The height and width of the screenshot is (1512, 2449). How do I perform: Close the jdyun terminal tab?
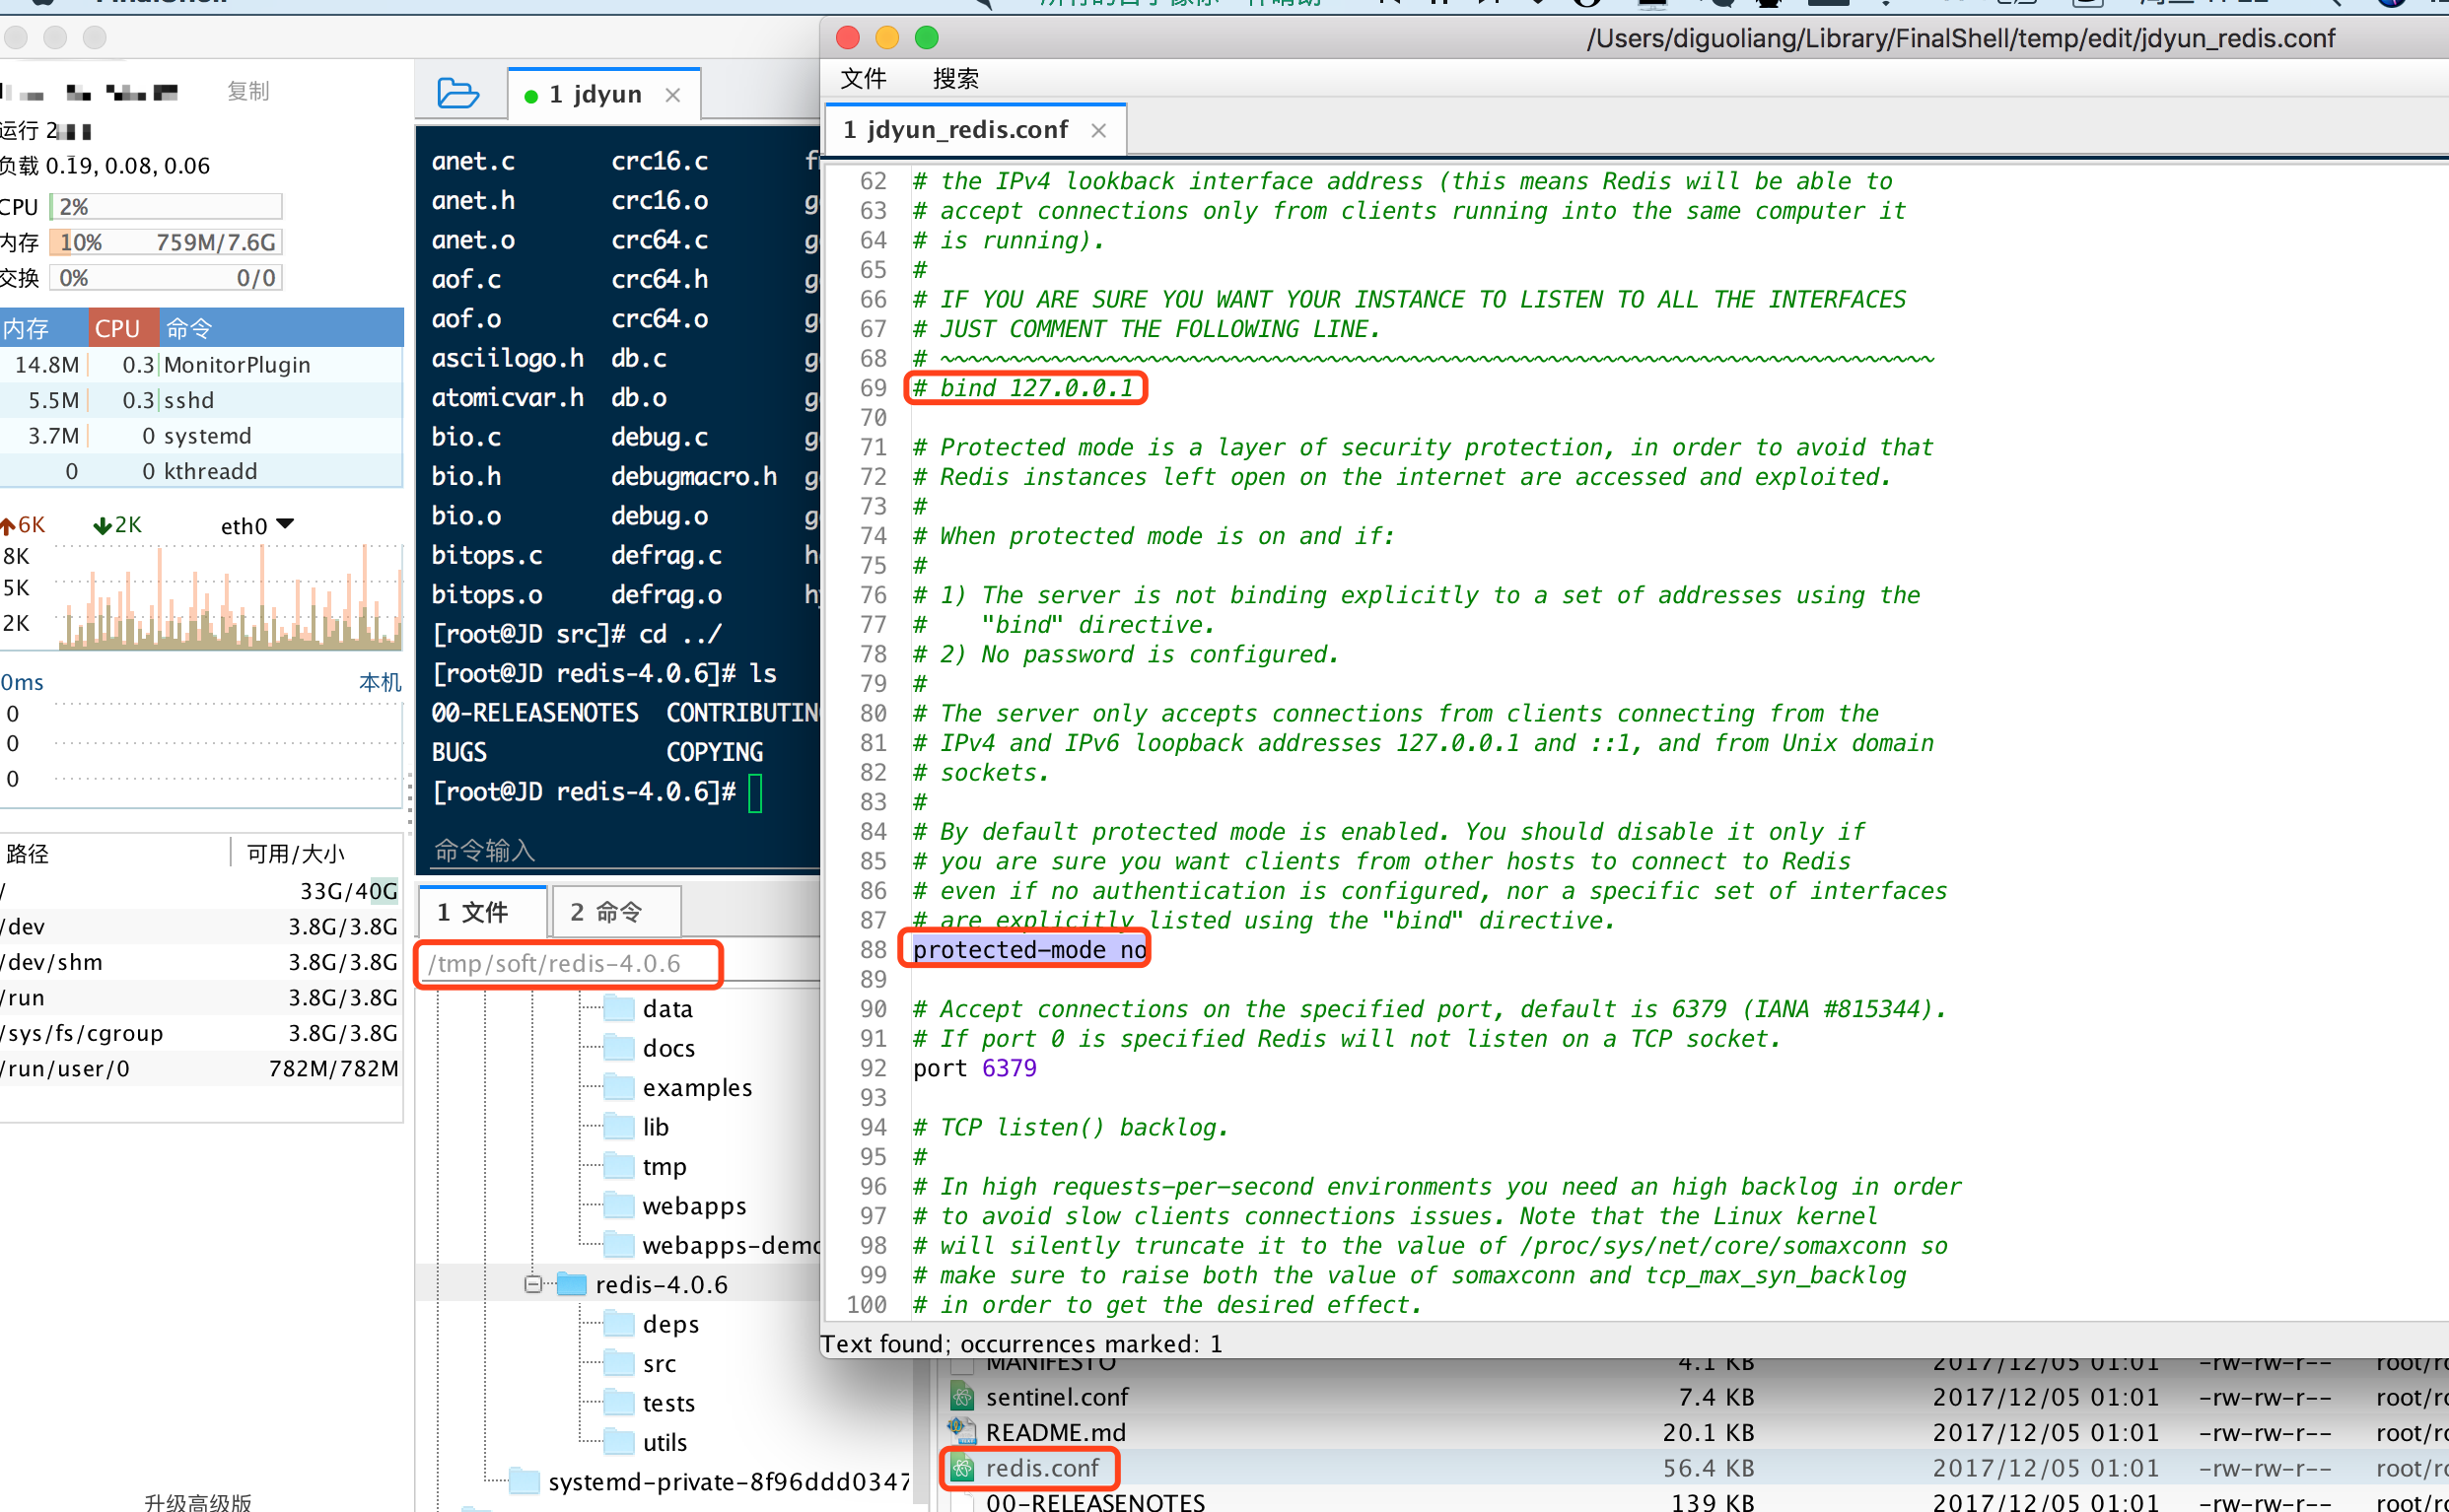pyautogui.click(x=673, y=95)
